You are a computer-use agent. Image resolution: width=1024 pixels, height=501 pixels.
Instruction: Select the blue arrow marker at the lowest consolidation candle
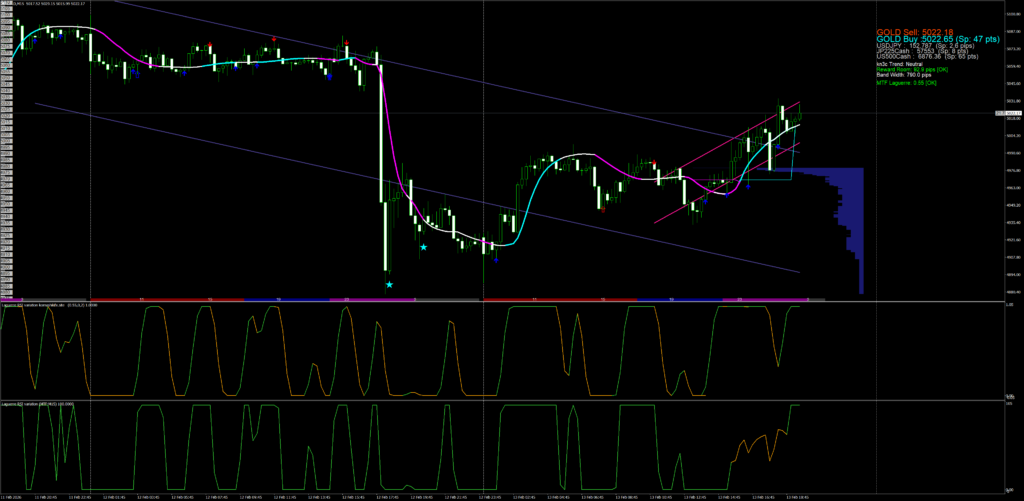point(497,262)
